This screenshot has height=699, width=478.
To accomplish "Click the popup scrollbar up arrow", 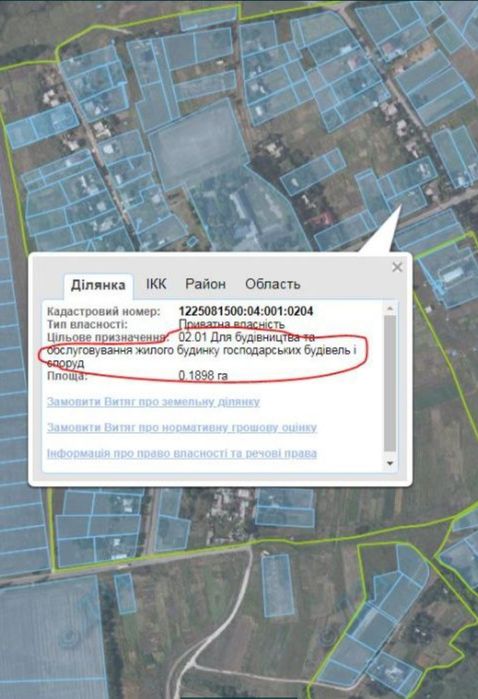I will (390, 308).
